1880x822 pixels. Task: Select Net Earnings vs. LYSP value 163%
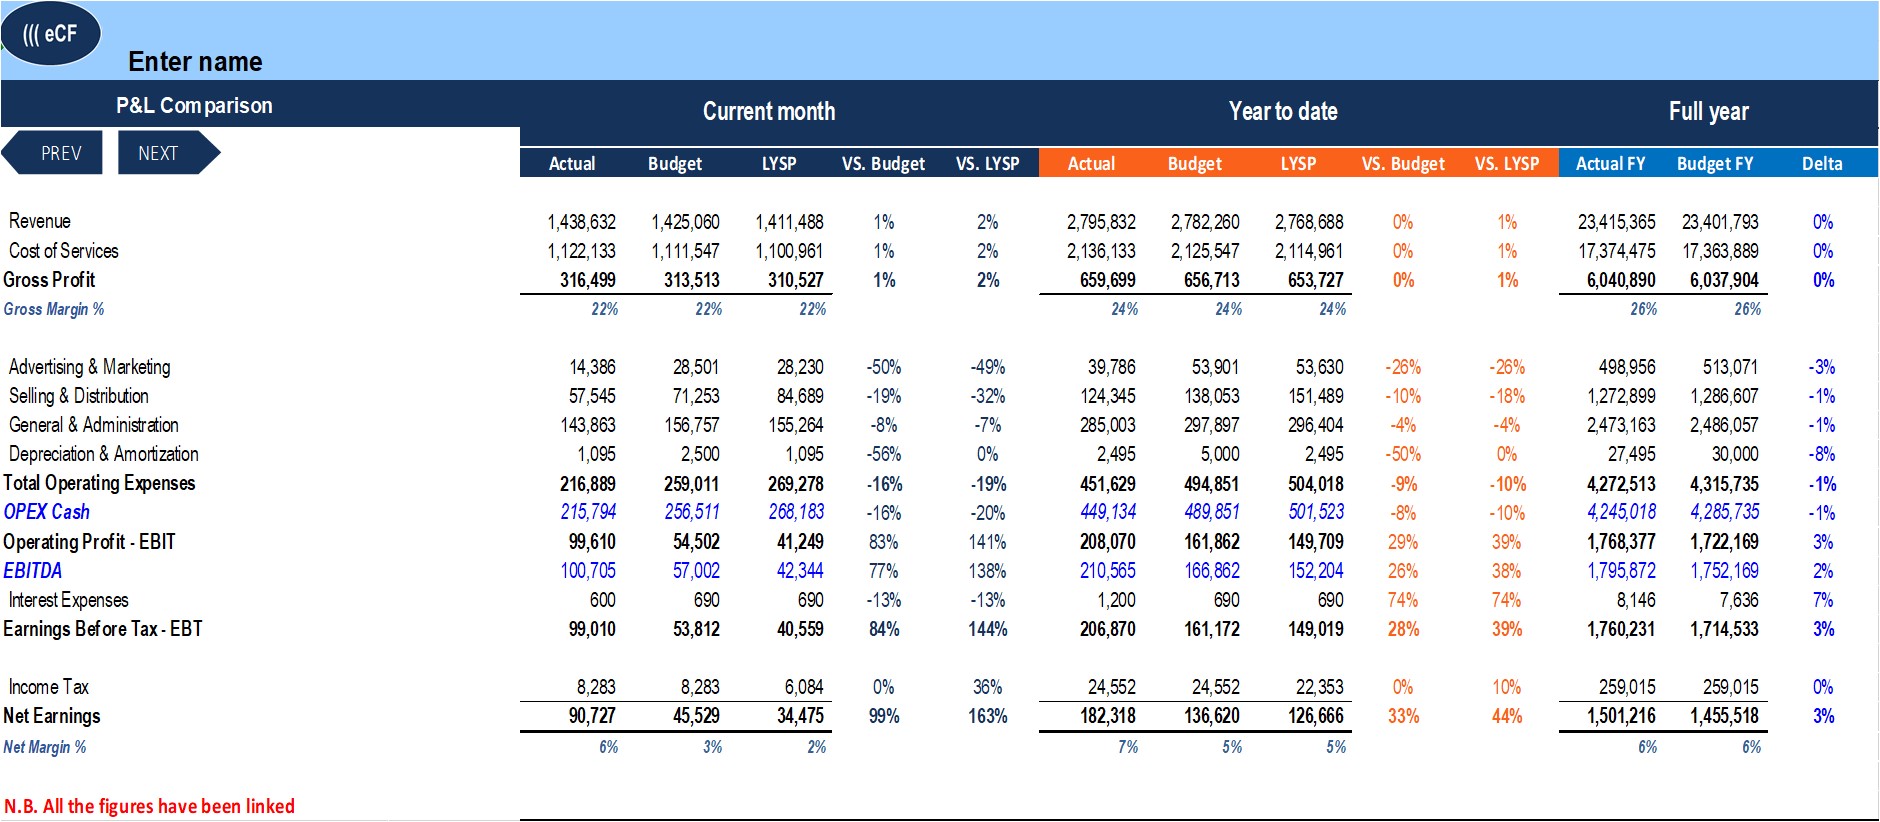coord(988,716)
